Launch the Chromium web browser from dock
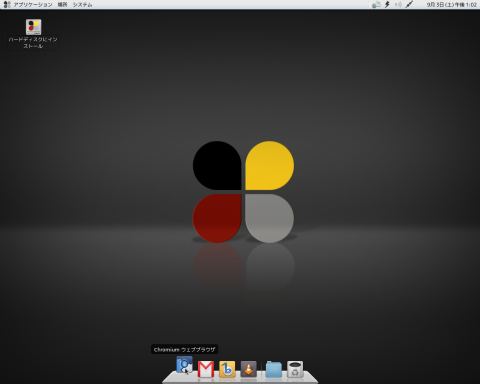This screenshot has height=384, width=480. coord(184,365)
